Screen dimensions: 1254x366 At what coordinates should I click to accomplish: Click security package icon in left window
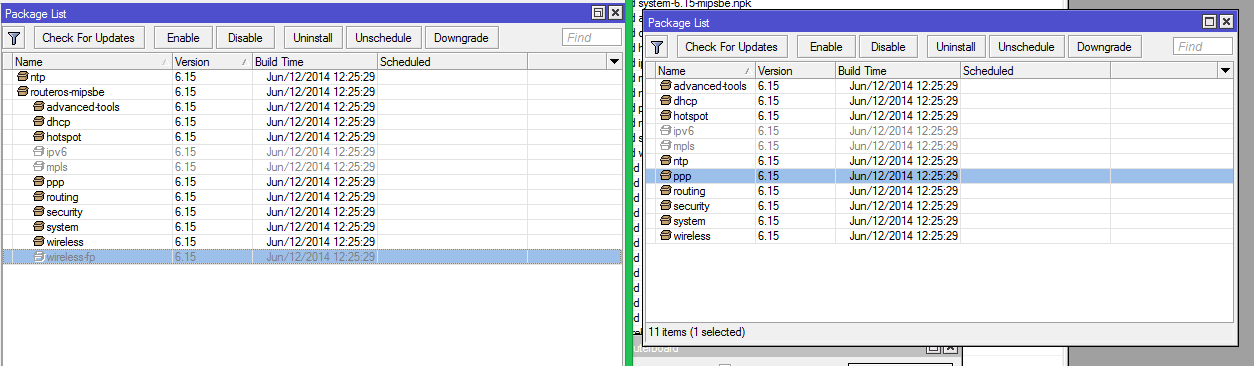point(39,212)
